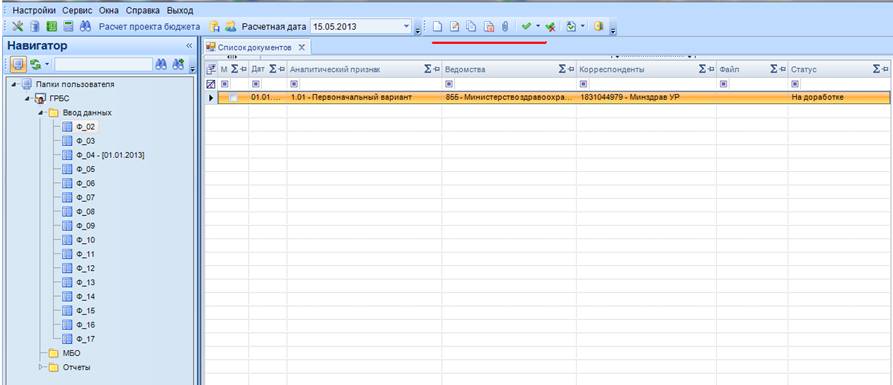This screenshot has height=385, width=893.
Task: Sort by Аналитический признак column header
Action: pyautogui.click(x=335, y=69)
